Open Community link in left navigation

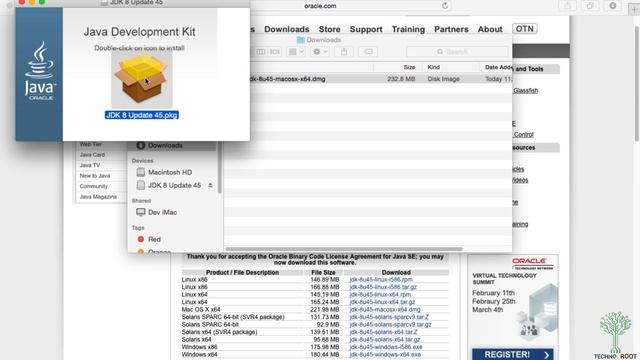(93, 186)
